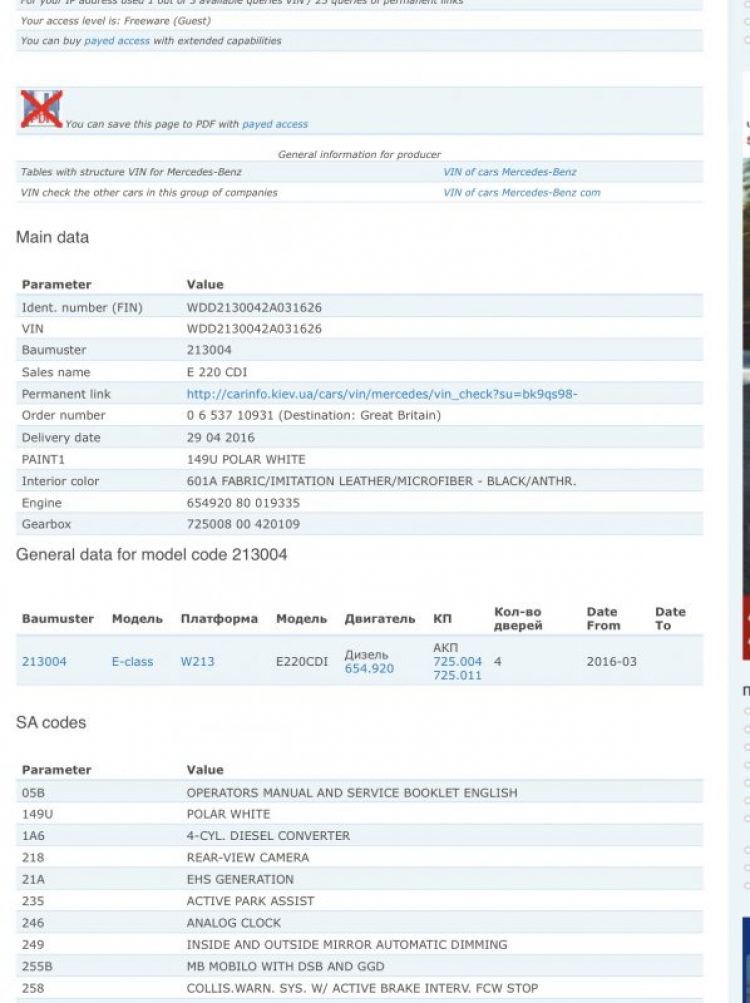Click interior color value 601A FABRIC
750x1003 pixels.
click(381, 481)
